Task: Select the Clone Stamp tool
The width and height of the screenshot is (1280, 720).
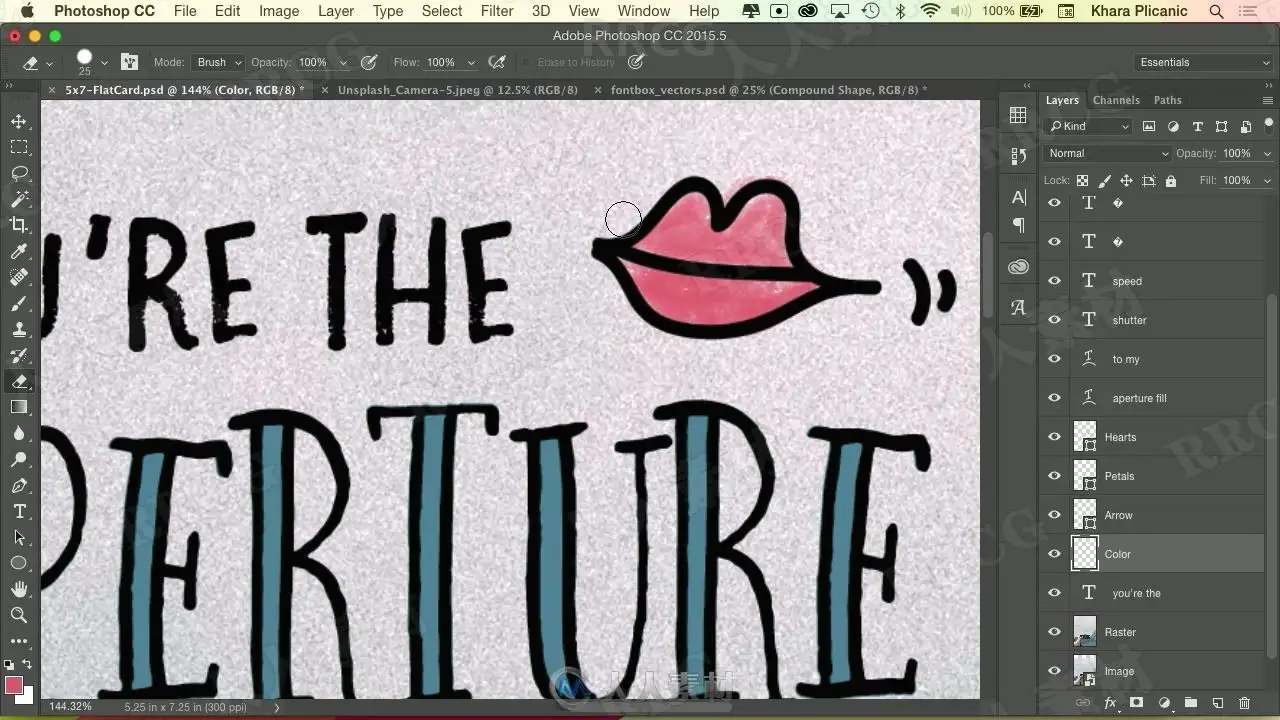Action: pyautogui.click(x=19, y=329)
